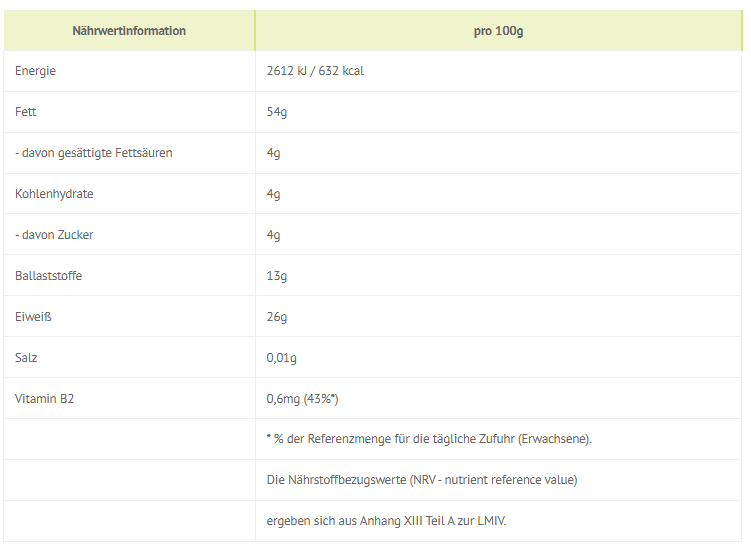Select the Kohlenhydrate row label

(54, 194)
